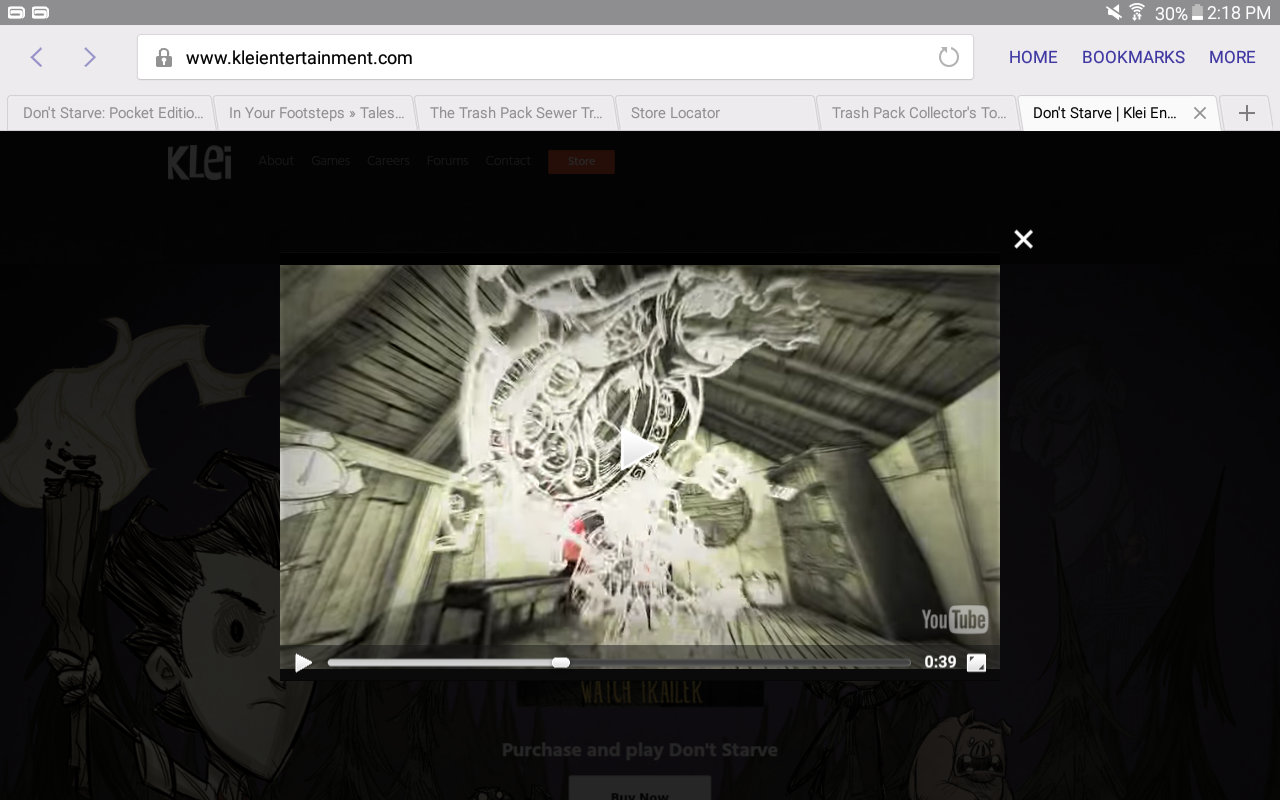This screenshot has height=800, width=1280.
Task: Tap the muted sound icon in status bar
Action: (1113, 12)
